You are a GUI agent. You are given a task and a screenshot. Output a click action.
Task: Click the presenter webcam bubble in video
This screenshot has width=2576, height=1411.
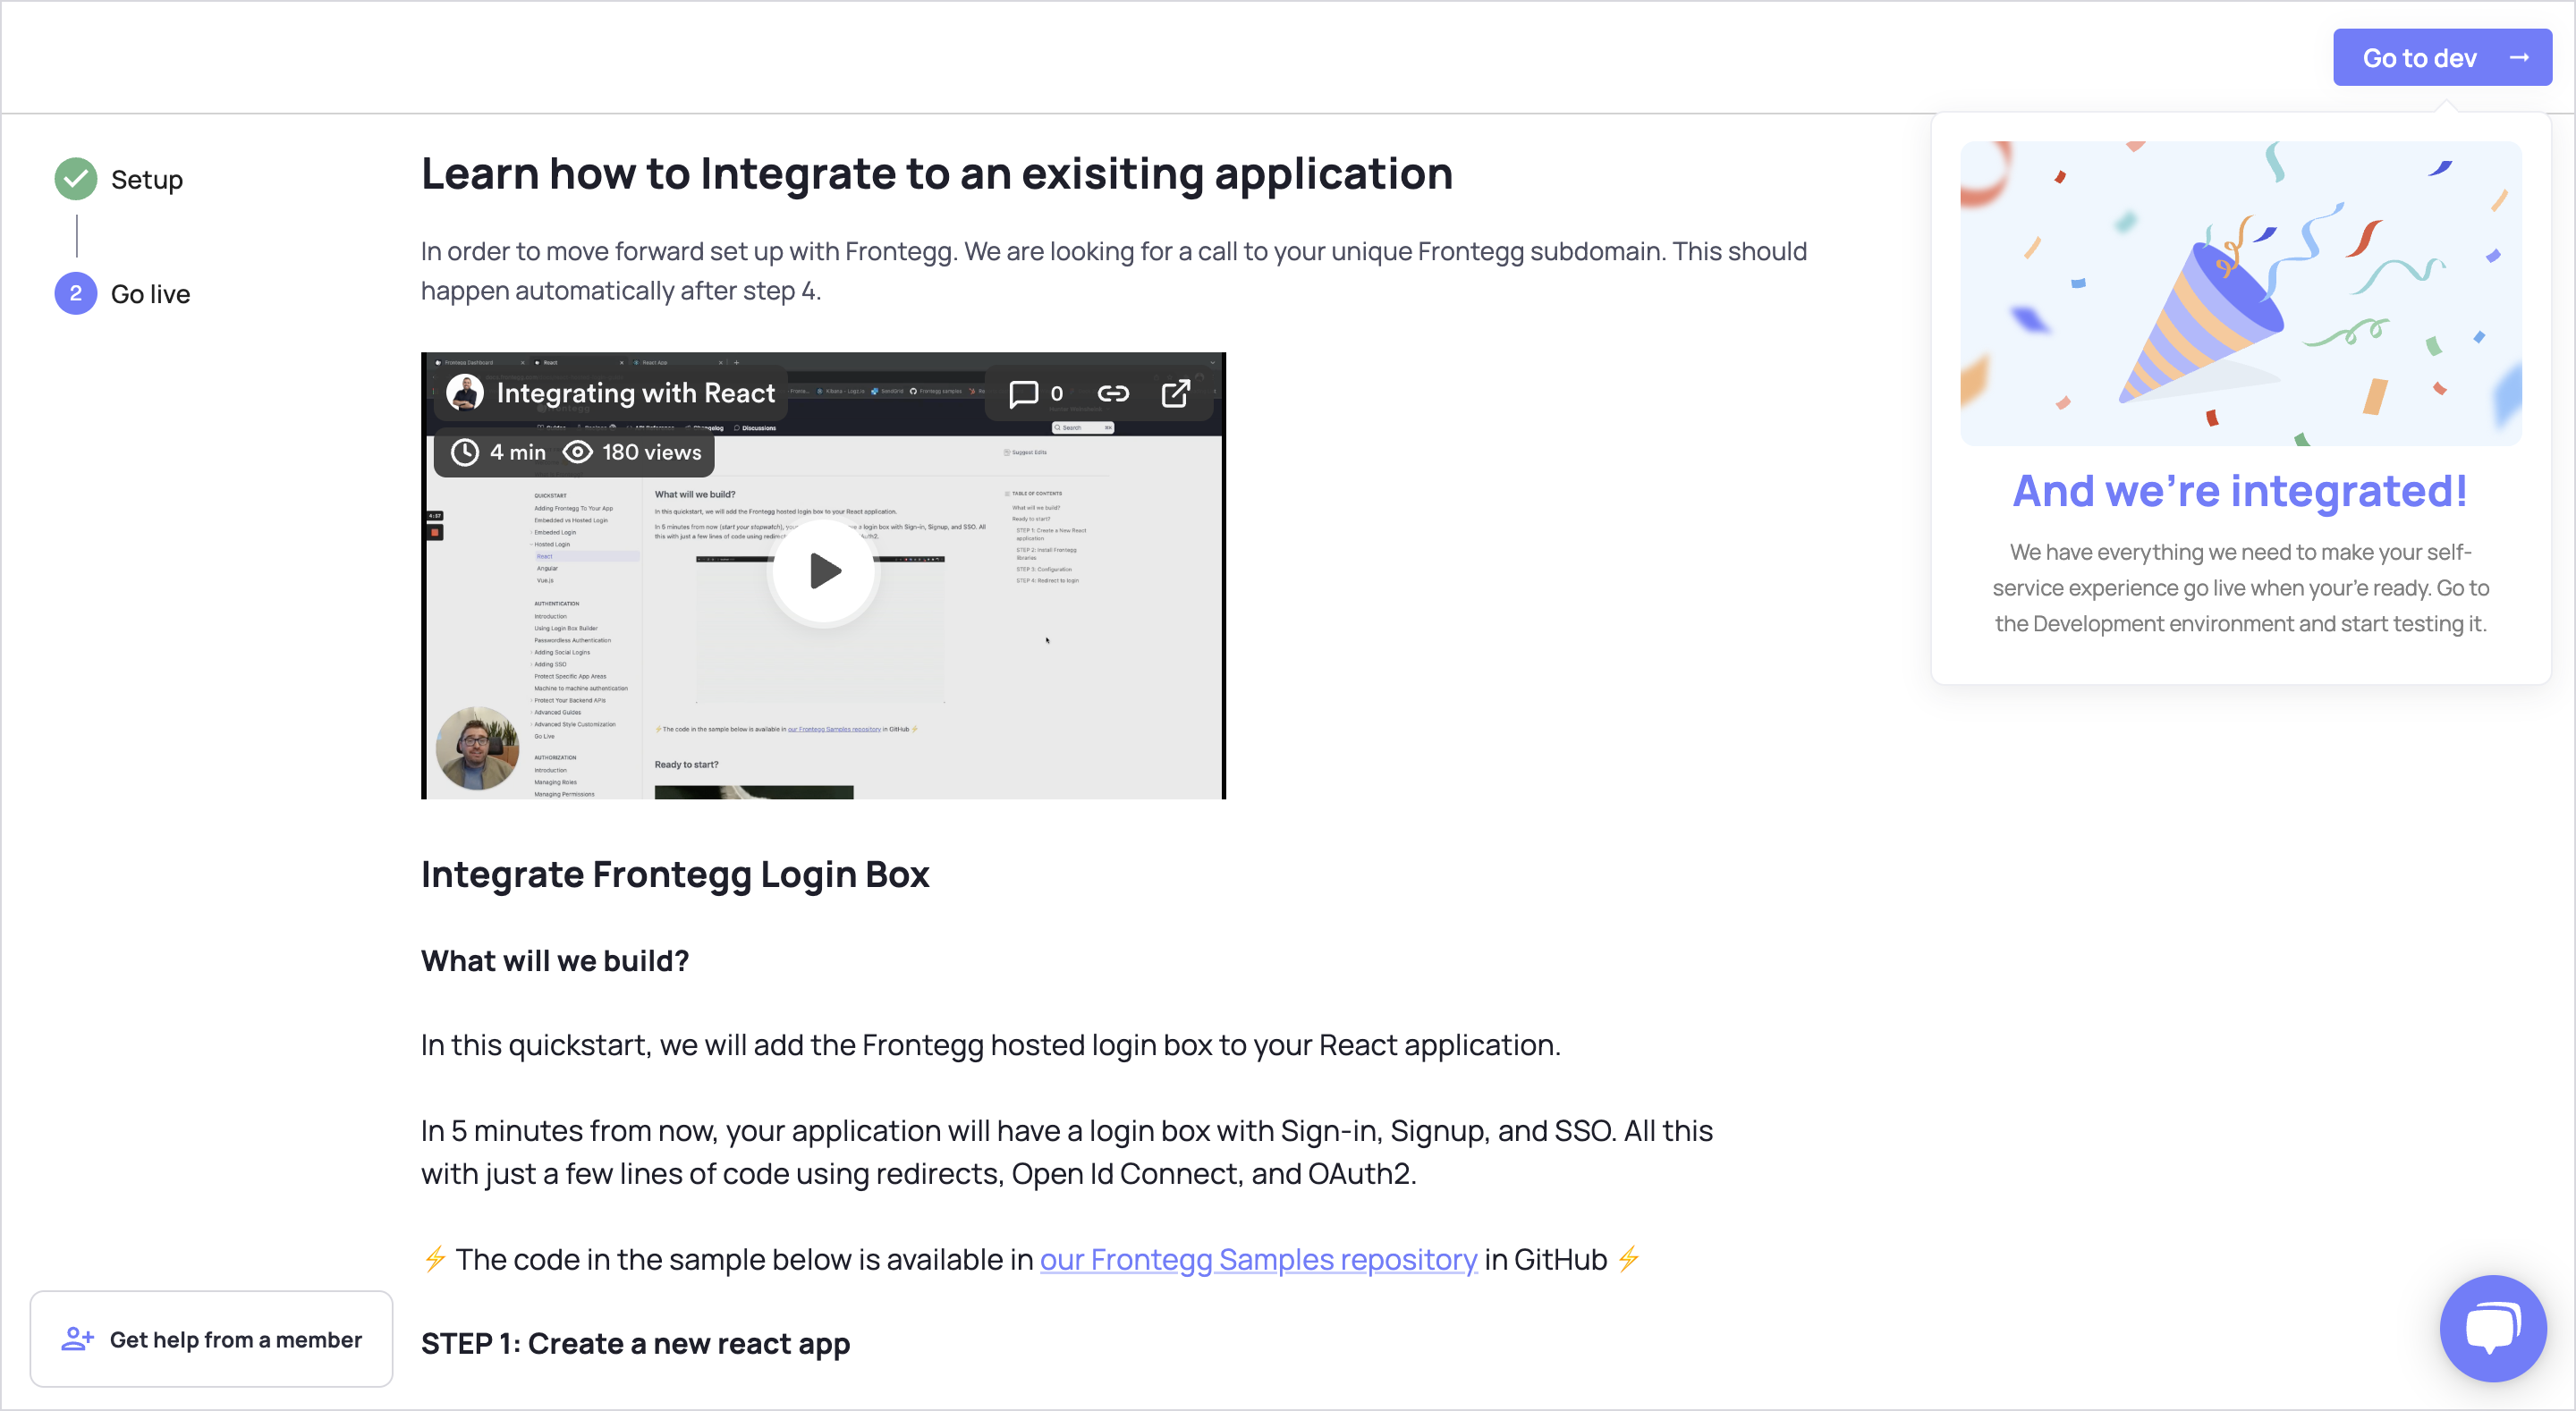[477, 748]
